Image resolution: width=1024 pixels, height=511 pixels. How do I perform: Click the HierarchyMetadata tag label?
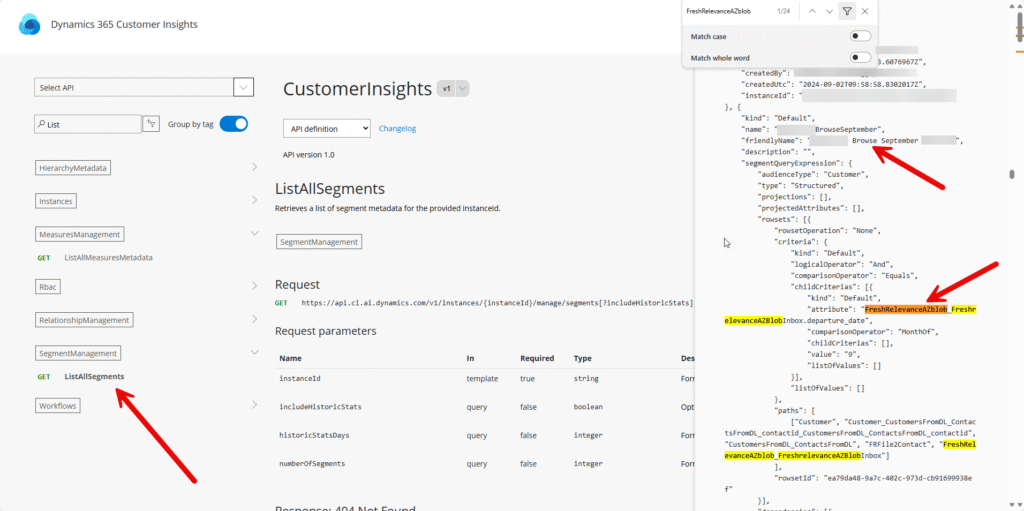tap(72, 168)
